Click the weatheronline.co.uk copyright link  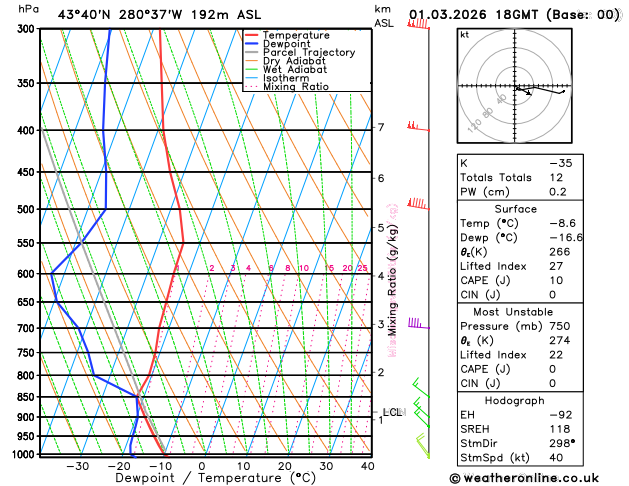click(524, 478)
